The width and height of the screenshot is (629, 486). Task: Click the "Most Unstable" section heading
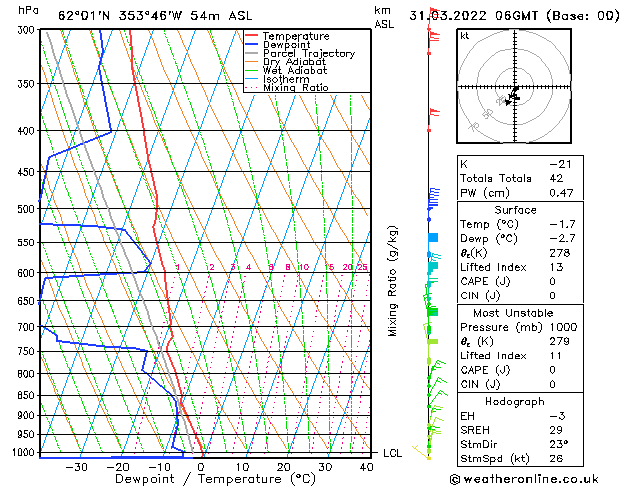click(513, 313)
